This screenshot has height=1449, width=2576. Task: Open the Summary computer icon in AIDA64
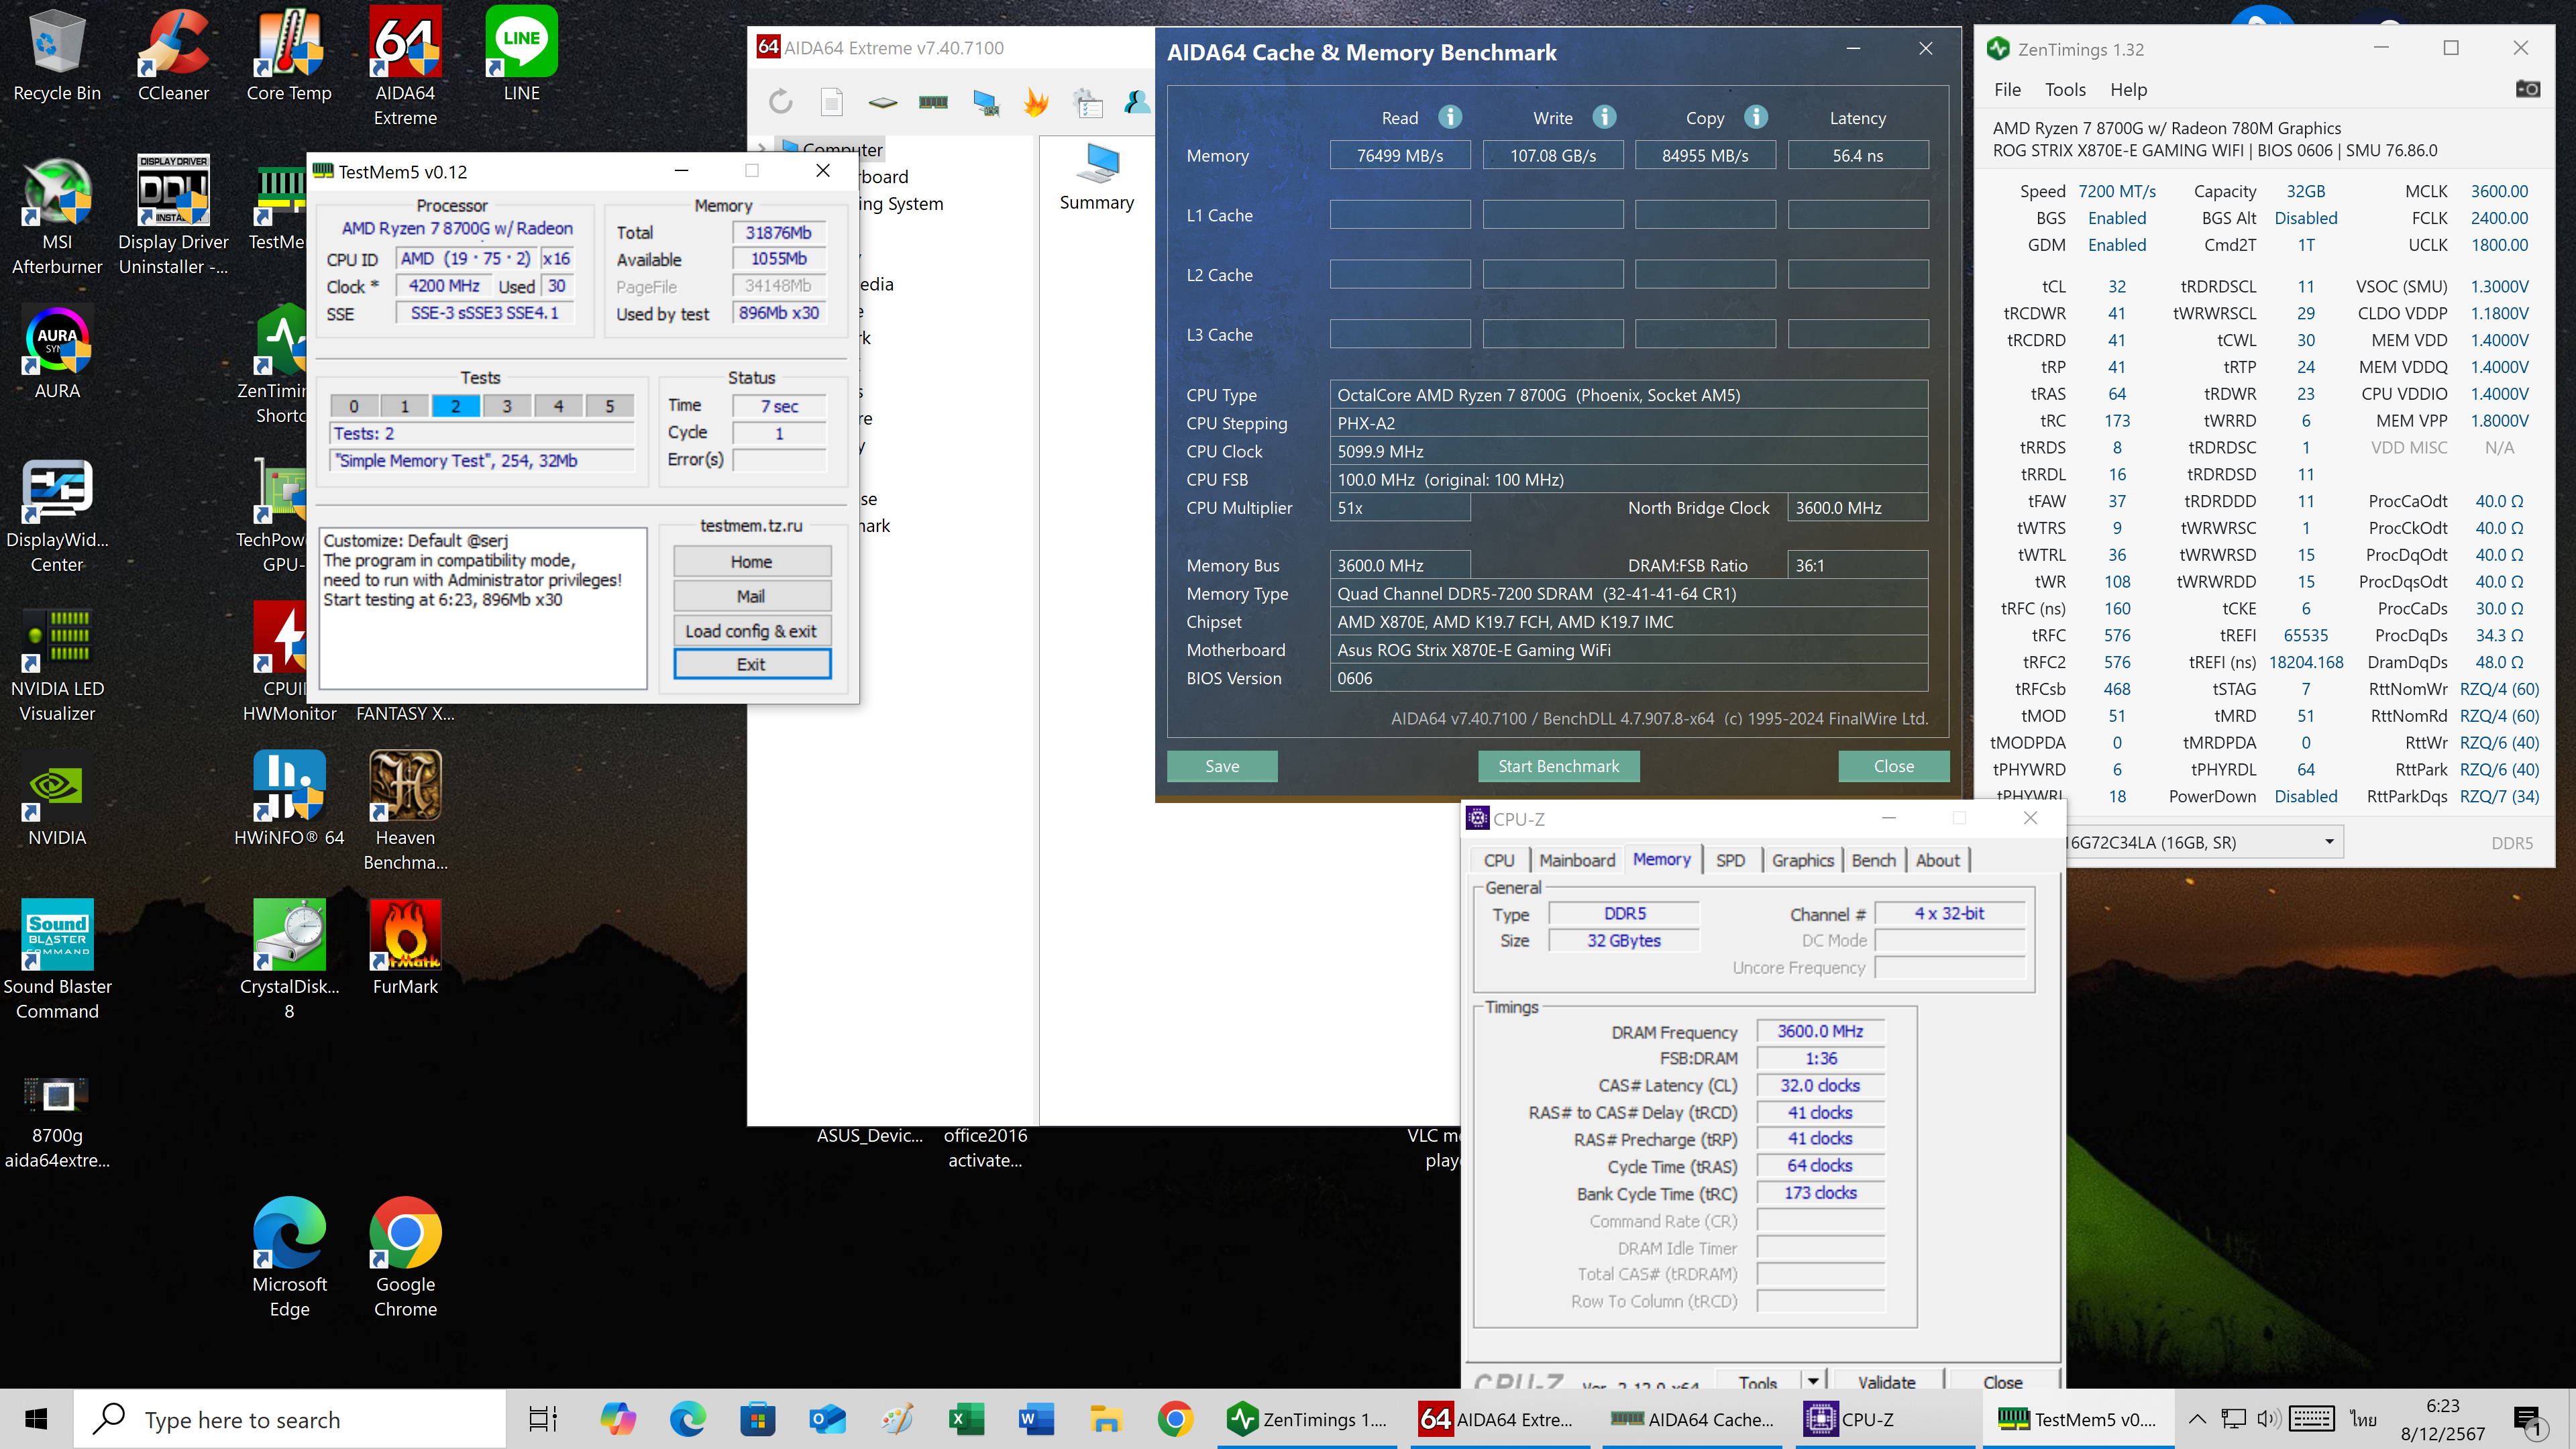[1097, 177]
